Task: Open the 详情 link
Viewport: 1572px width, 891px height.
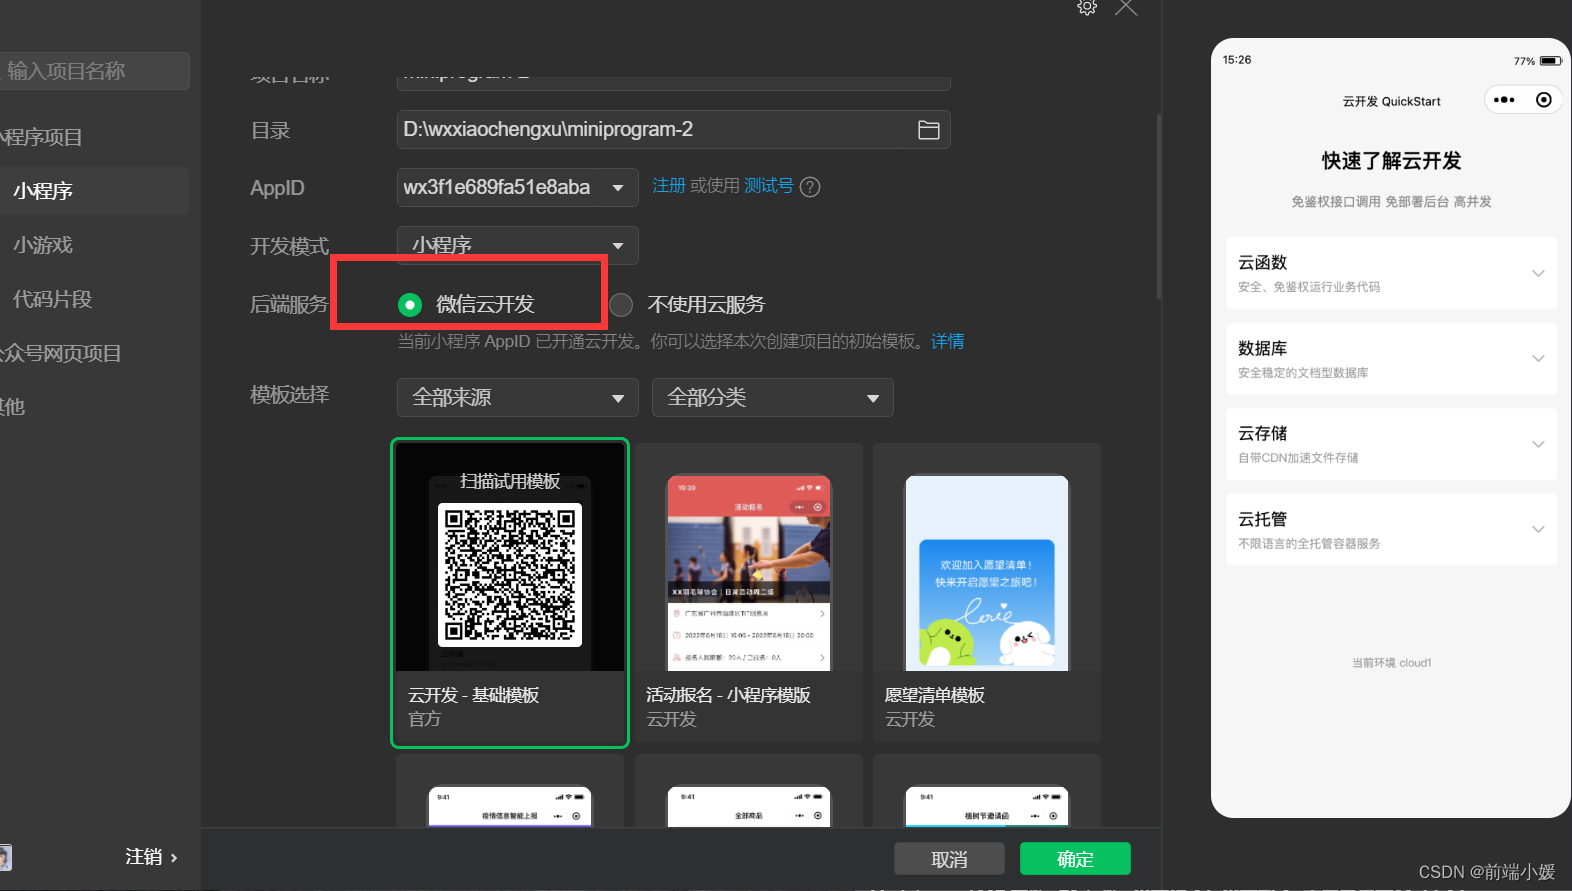Action: [x=948, y=341]
